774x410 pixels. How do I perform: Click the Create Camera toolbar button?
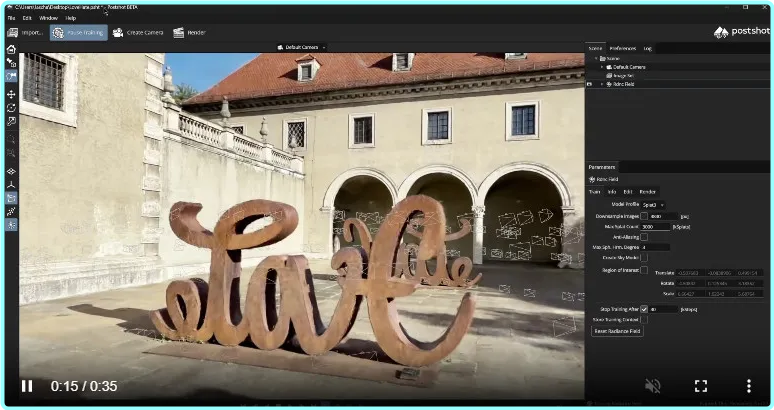pos(138,32)
